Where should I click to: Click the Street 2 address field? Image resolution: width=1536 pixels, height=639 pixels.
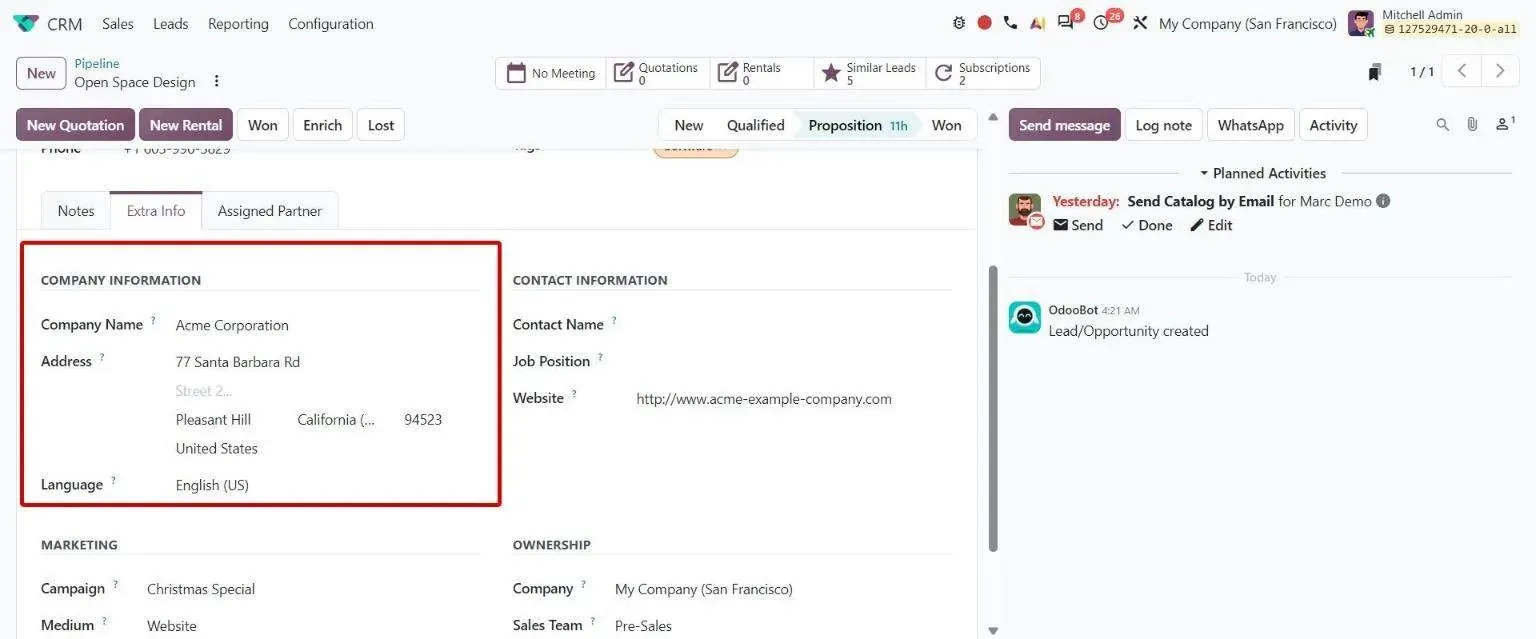click(327, 391)
